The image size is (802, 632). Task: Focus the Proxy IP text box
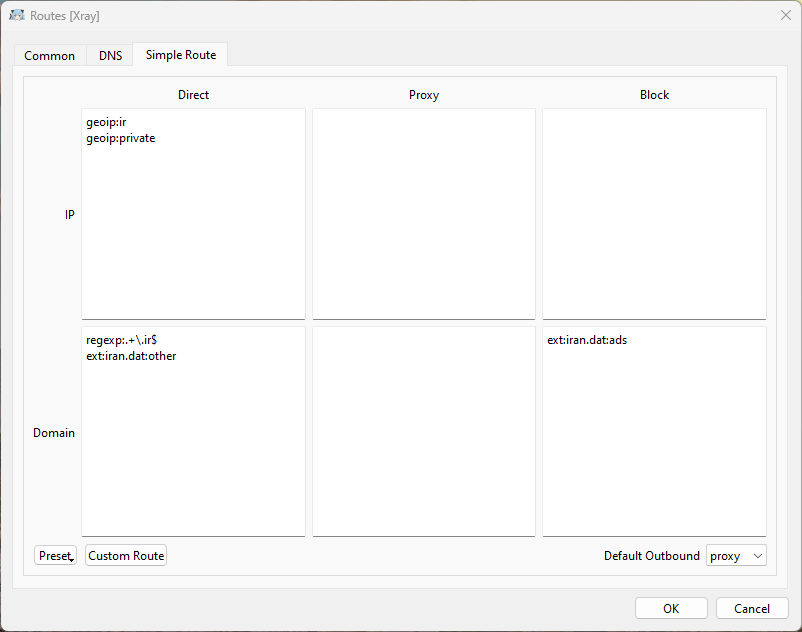point(424,214)
